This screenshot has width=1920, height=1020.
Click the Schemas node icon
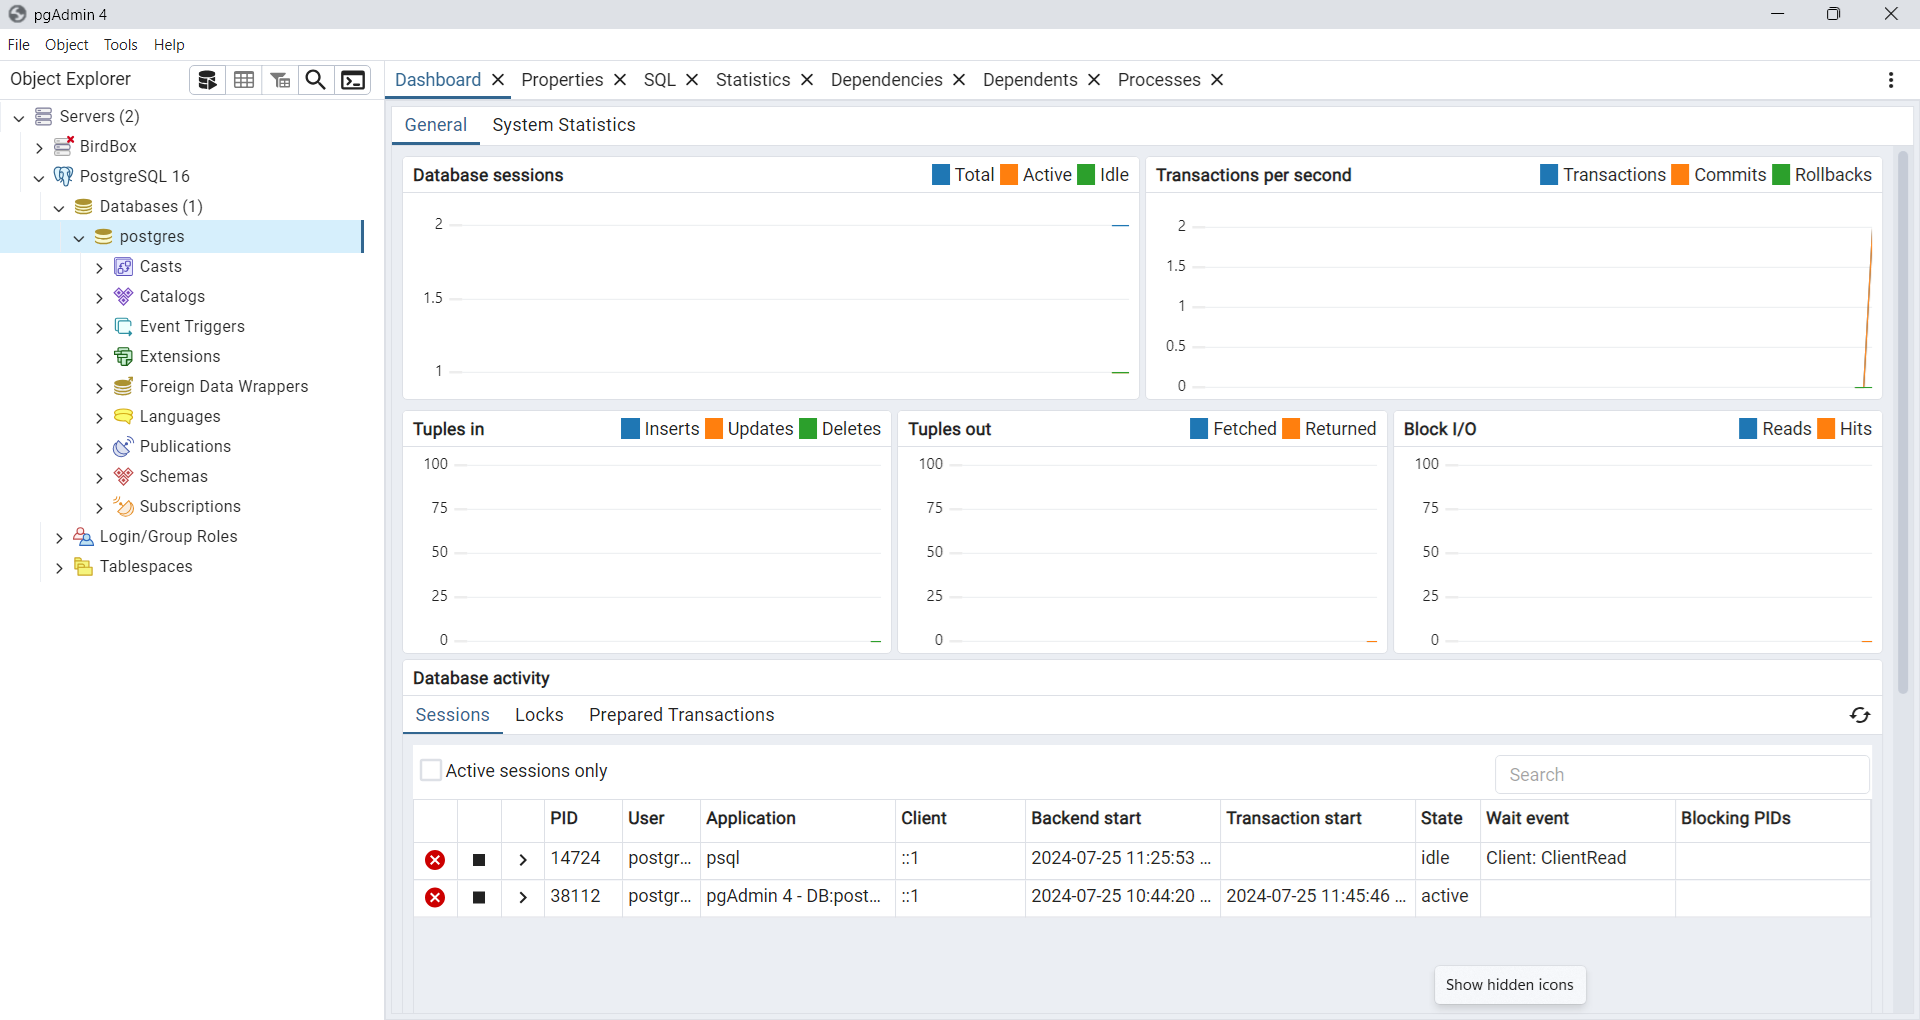pos(124,476)
